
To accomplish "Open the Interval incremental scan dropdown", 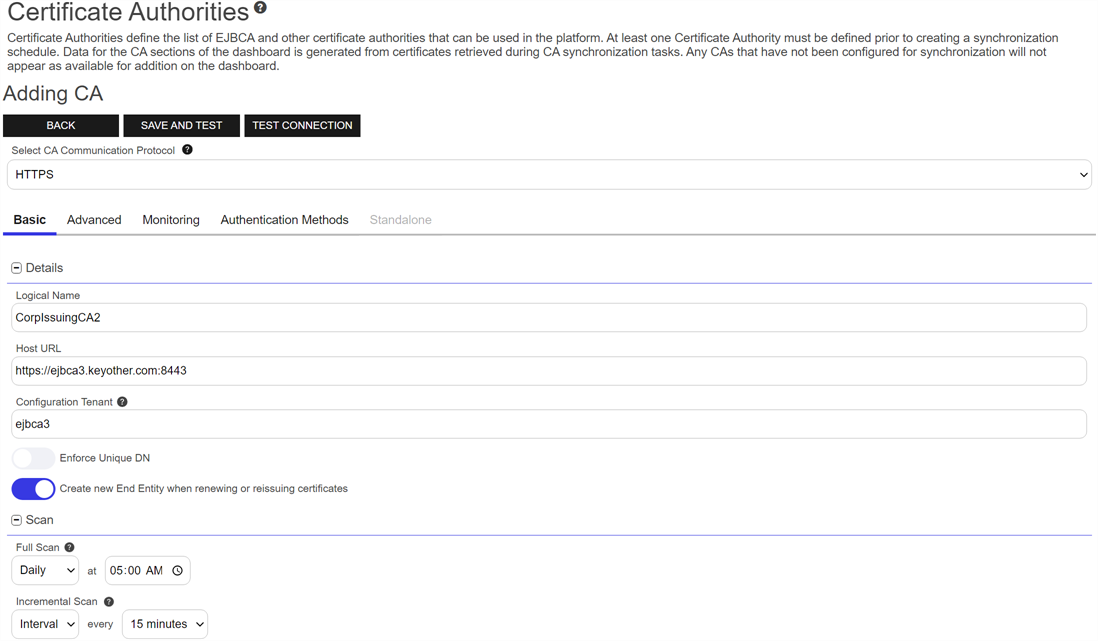I will 45,624.
